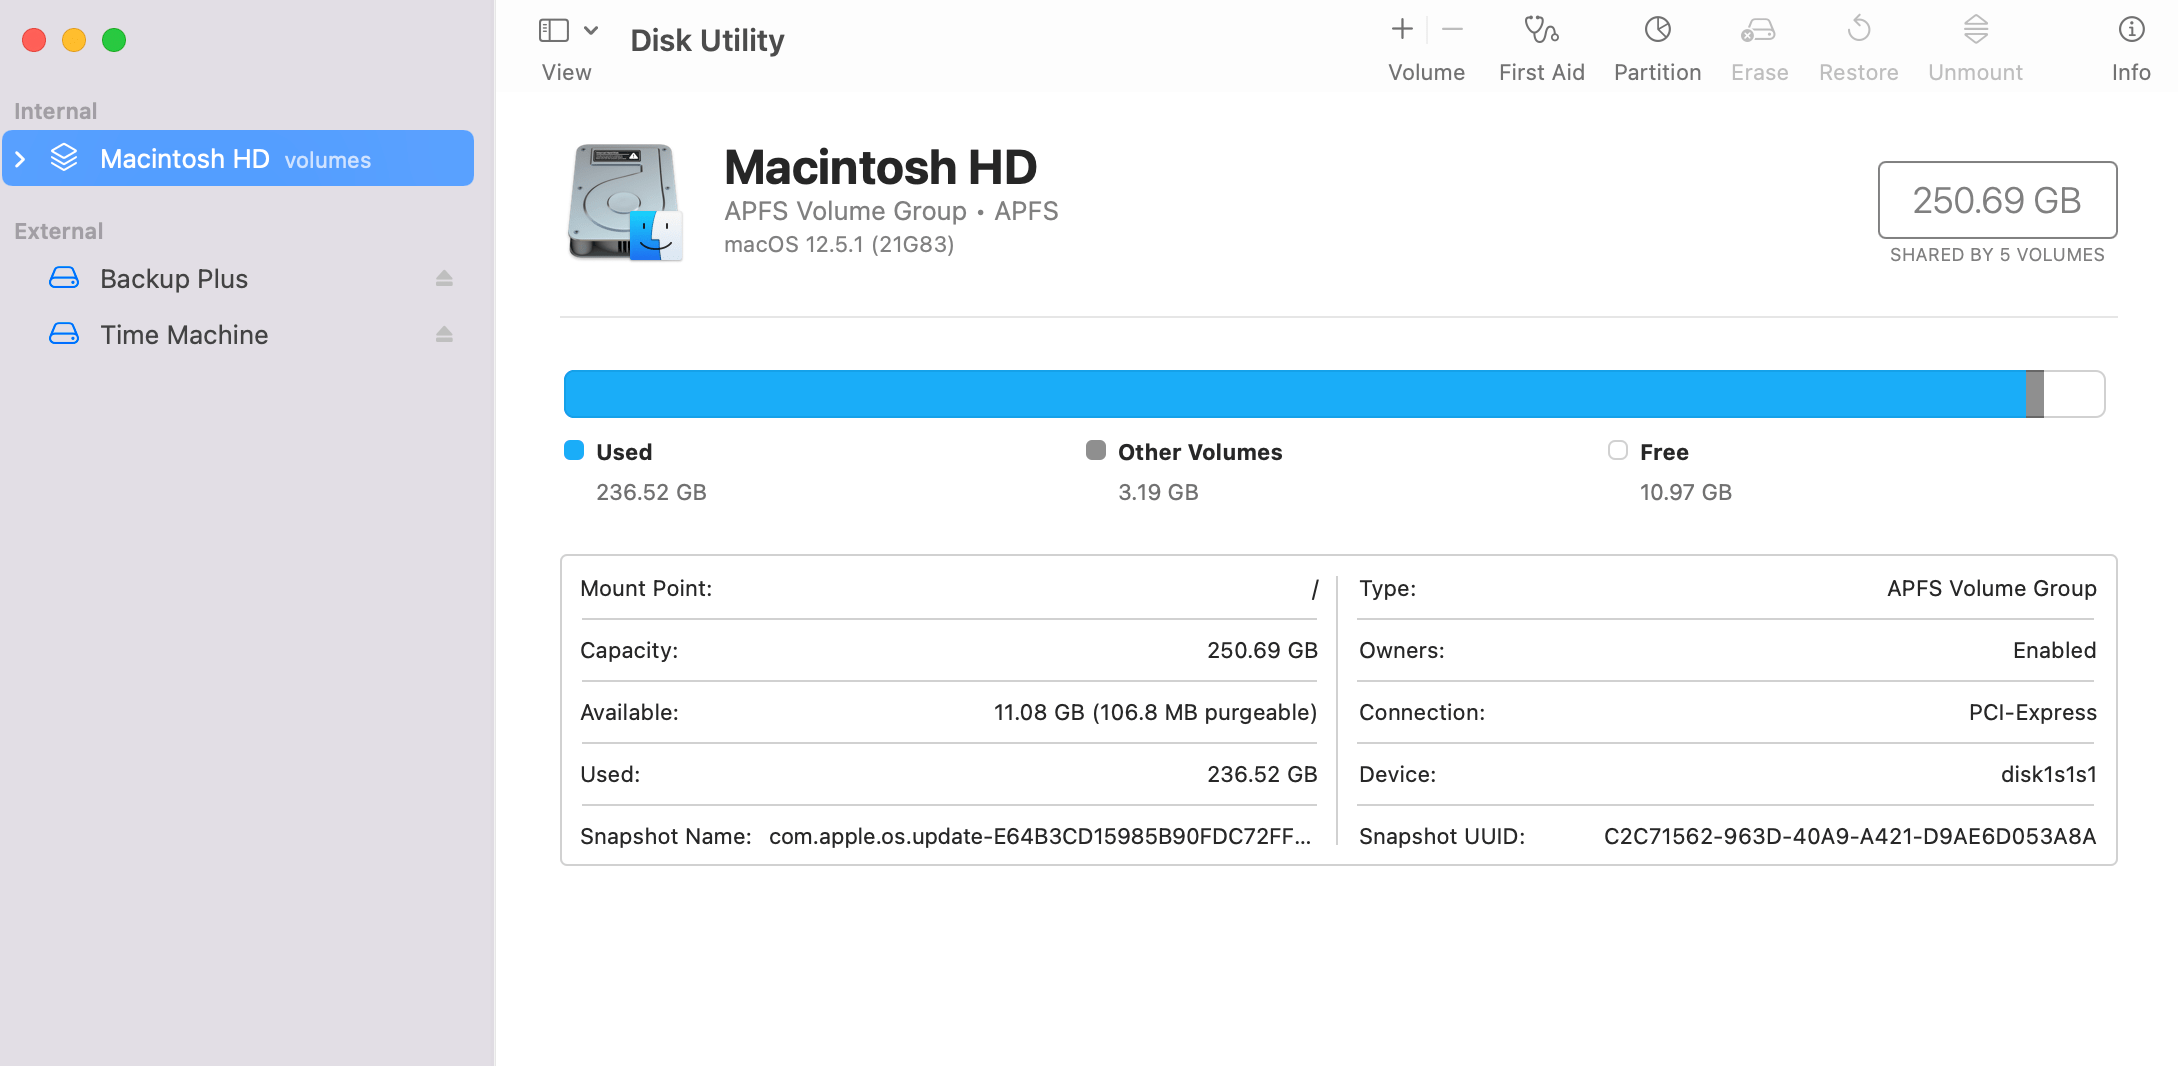This screenshot has height=1066, width=2178.
Task: Click the 250.69 GB capacity box
Action: coord(1997,200)
